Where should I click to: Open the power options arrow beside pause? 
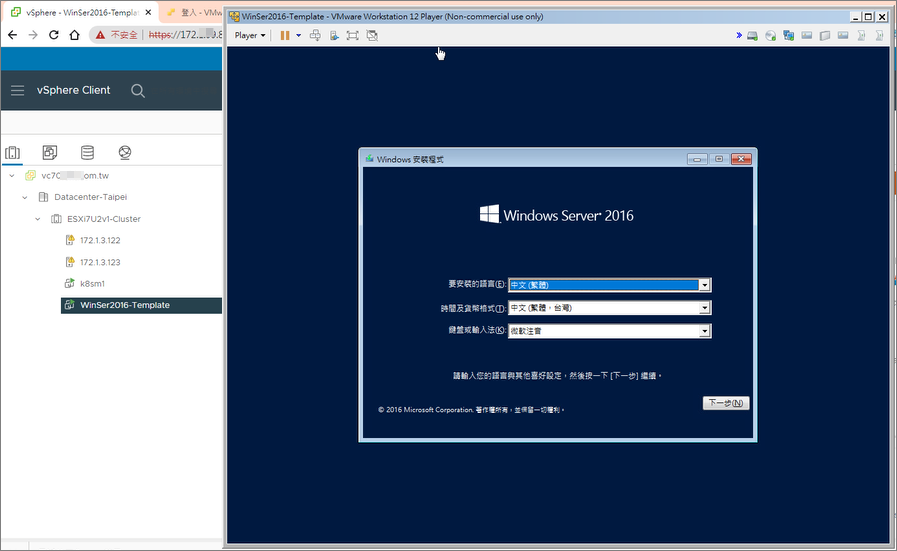(x=299, y=35)
